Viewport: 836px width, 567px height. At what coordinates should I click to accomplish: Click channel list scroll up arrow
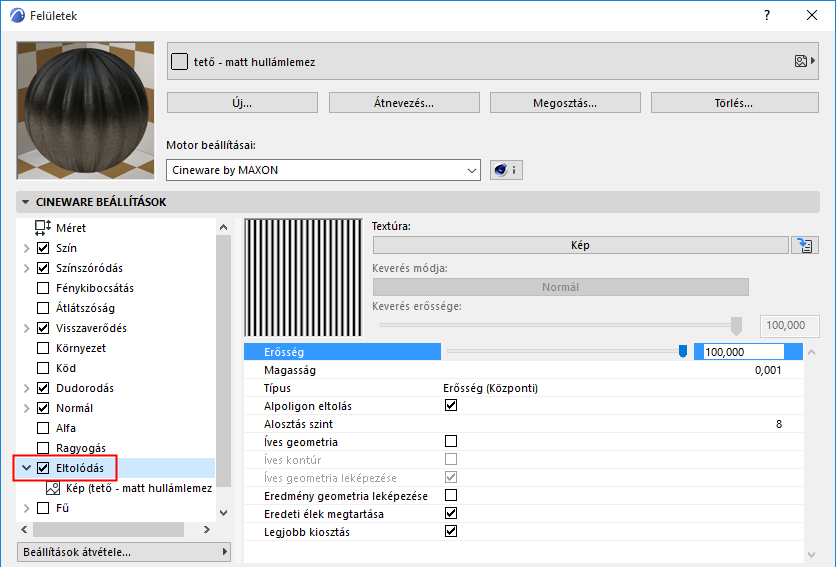[223, 227]
